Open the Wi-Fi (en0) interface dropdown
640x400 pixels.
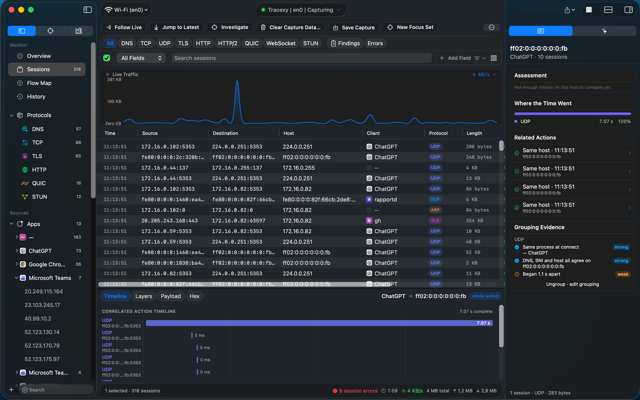coord(126,10)
